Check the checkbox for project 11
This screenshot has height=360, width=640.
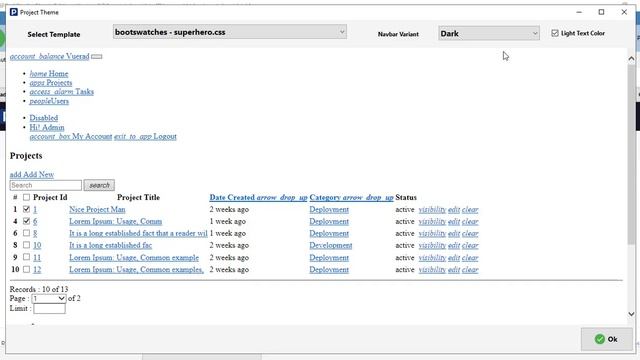coord(27,257)
